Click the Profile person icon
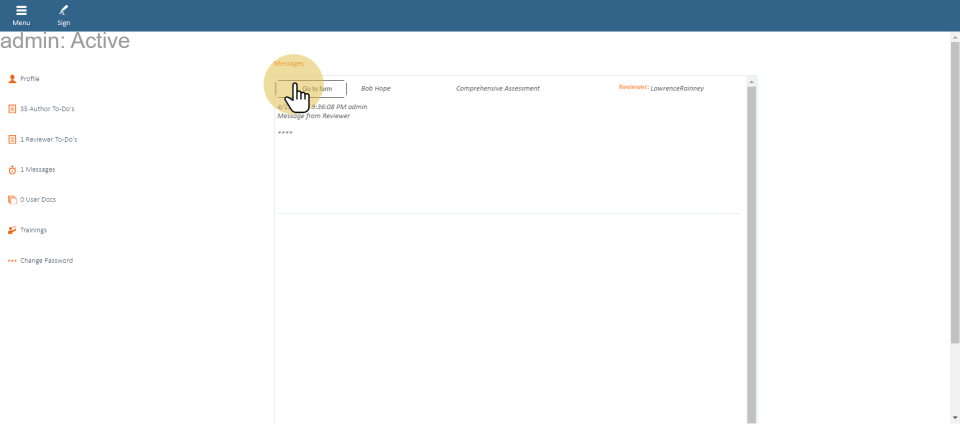Screen dimensions: 960x443 [x=12, y=78]
